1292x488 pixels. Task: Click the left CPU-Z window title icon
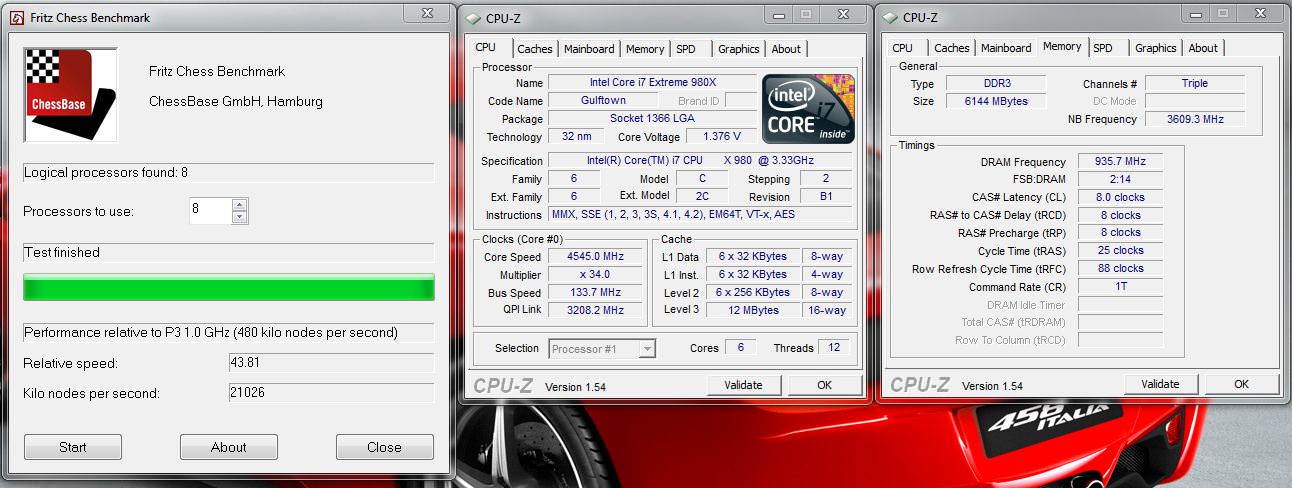[472, 17]
